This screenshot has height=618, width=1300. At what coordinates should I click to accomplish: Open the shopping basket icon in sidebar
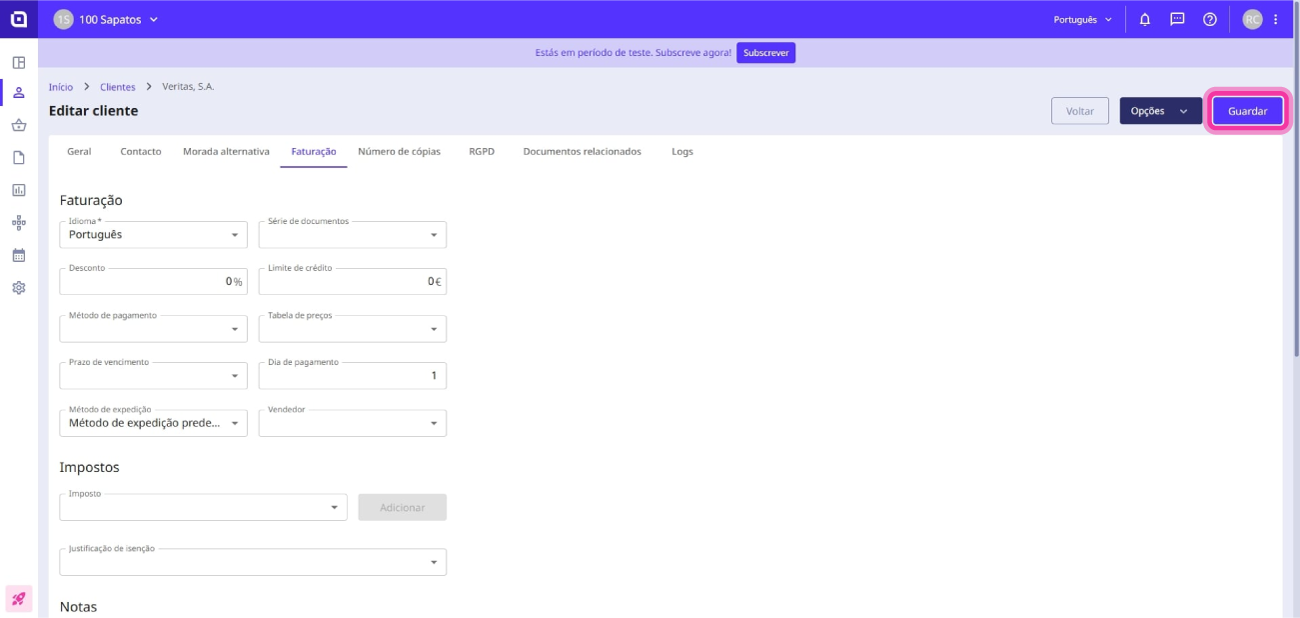click(18, 125)
